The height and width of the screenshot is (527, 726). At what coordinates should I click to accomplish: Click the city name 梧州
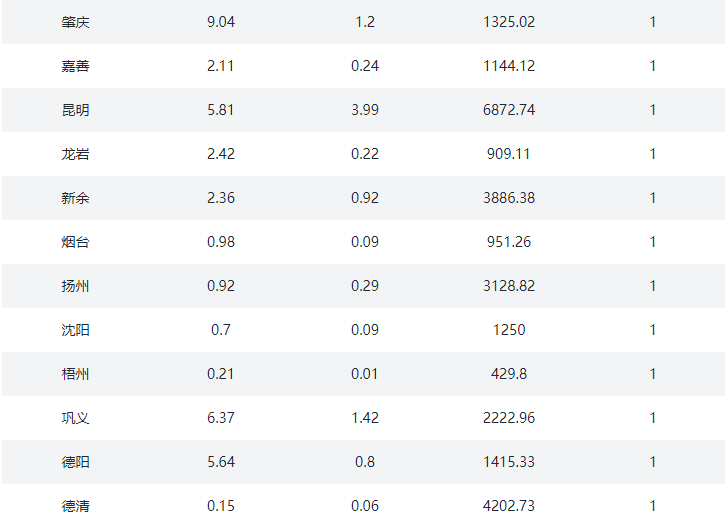(x=75, y=374)
